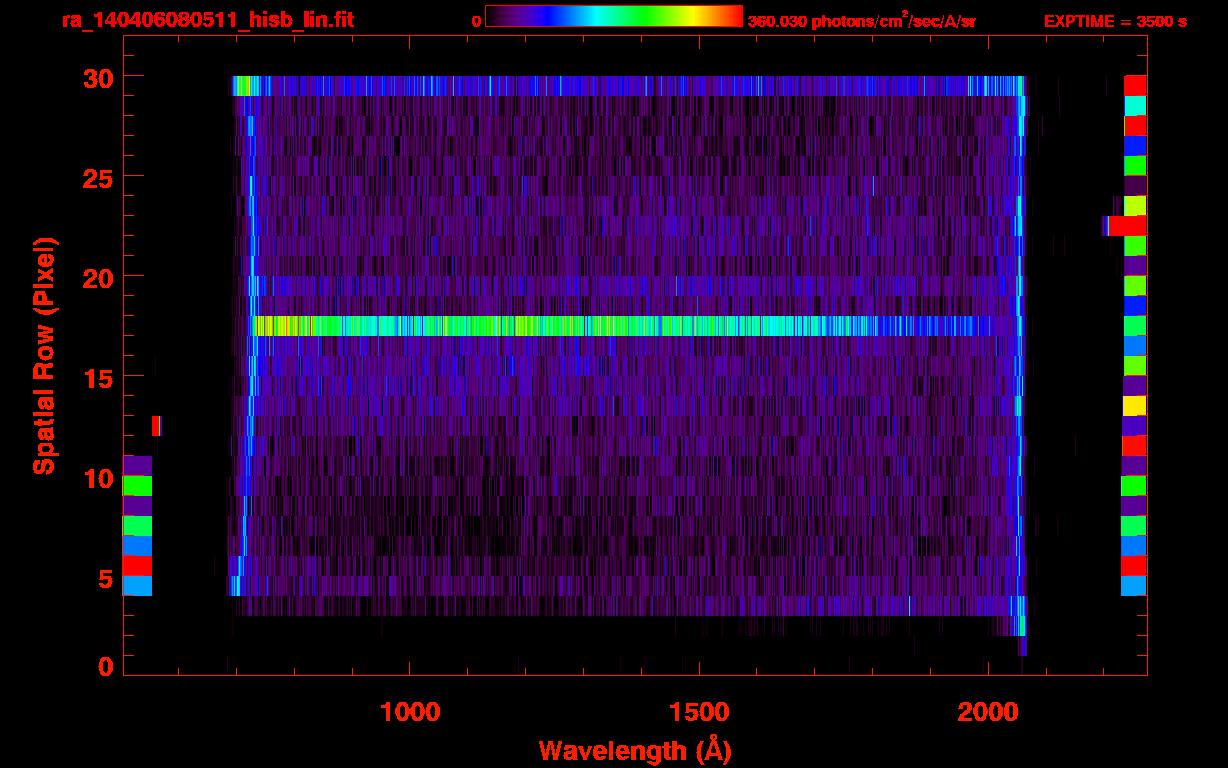Click the small red marker left of the plot
This screenshot has width=1228, height=768.
[156, 426]
